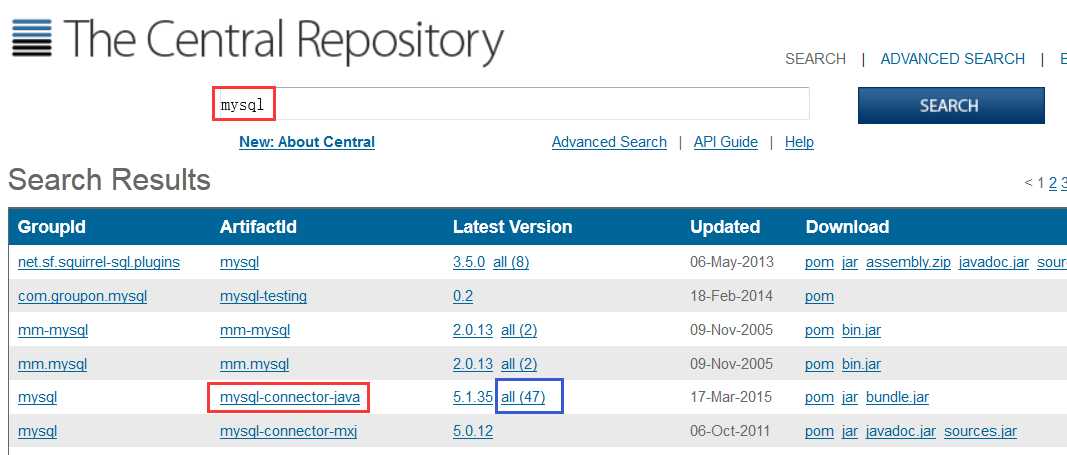The height and width of the screenshot is (455, 1067).
Task: Open the SEARCH header menu item
Action: tap(815, 59)
